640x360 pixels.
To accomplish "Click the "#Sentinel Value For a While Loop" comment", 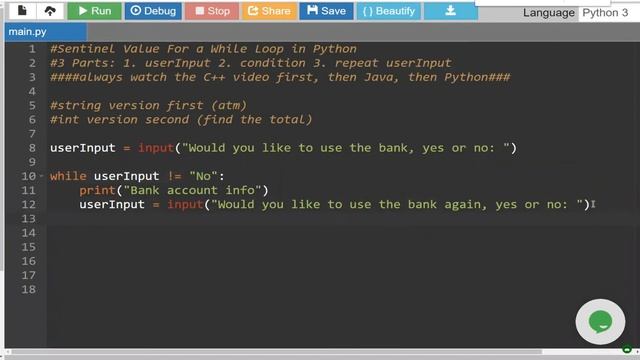I will click(203, 49).
